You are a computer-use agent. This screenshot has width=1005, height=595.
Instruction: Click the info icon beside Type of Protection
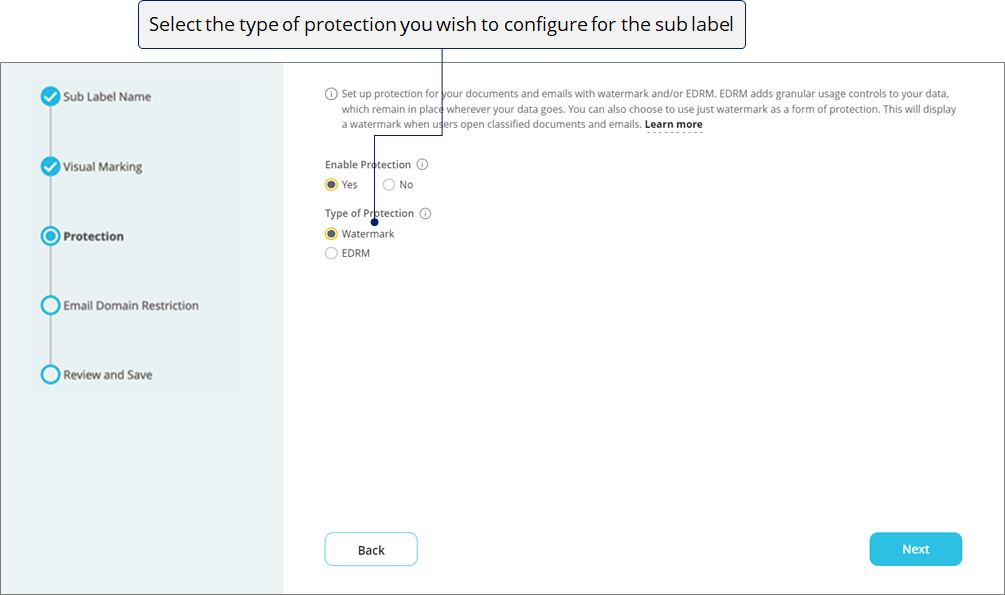tap(425, 214)
